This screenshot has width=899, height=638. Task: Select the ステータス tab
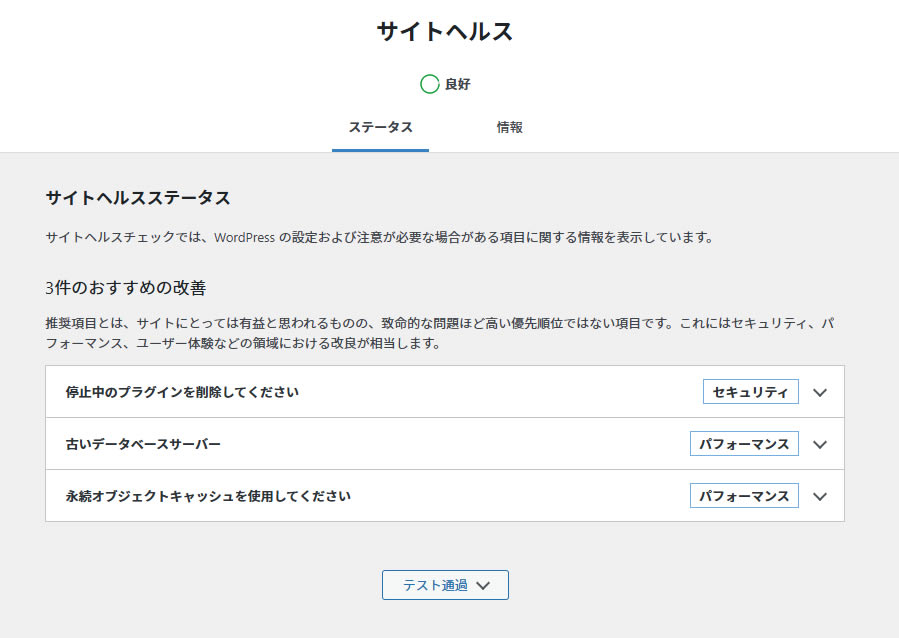(380, 127)
